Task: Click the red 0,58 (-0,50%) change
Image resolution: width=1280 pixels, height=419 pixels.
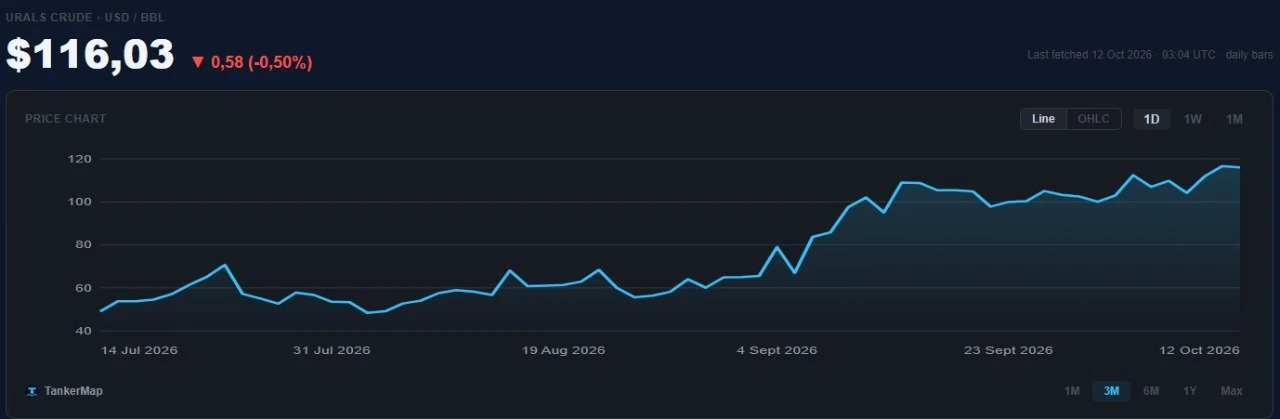Action: pyautogui.click(x=262, y=62)
